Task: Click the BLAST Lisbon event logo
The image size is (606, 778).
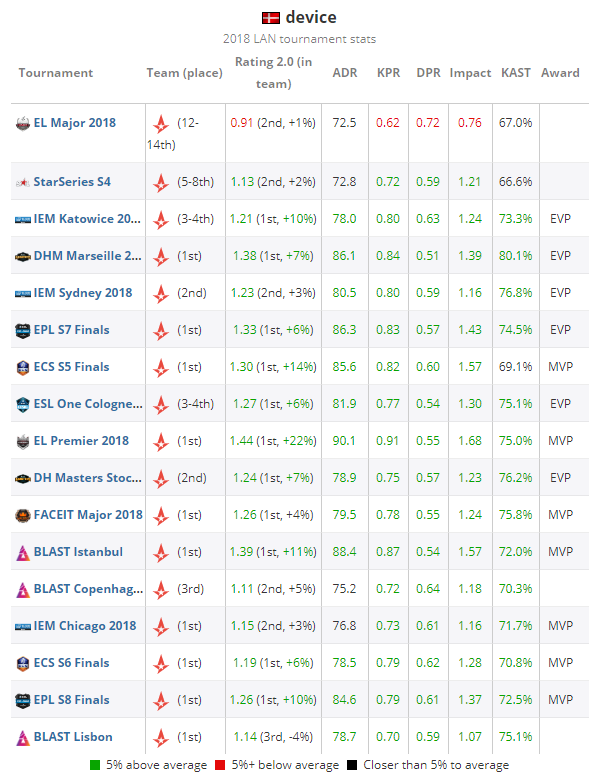Action: tap(23, 737)
